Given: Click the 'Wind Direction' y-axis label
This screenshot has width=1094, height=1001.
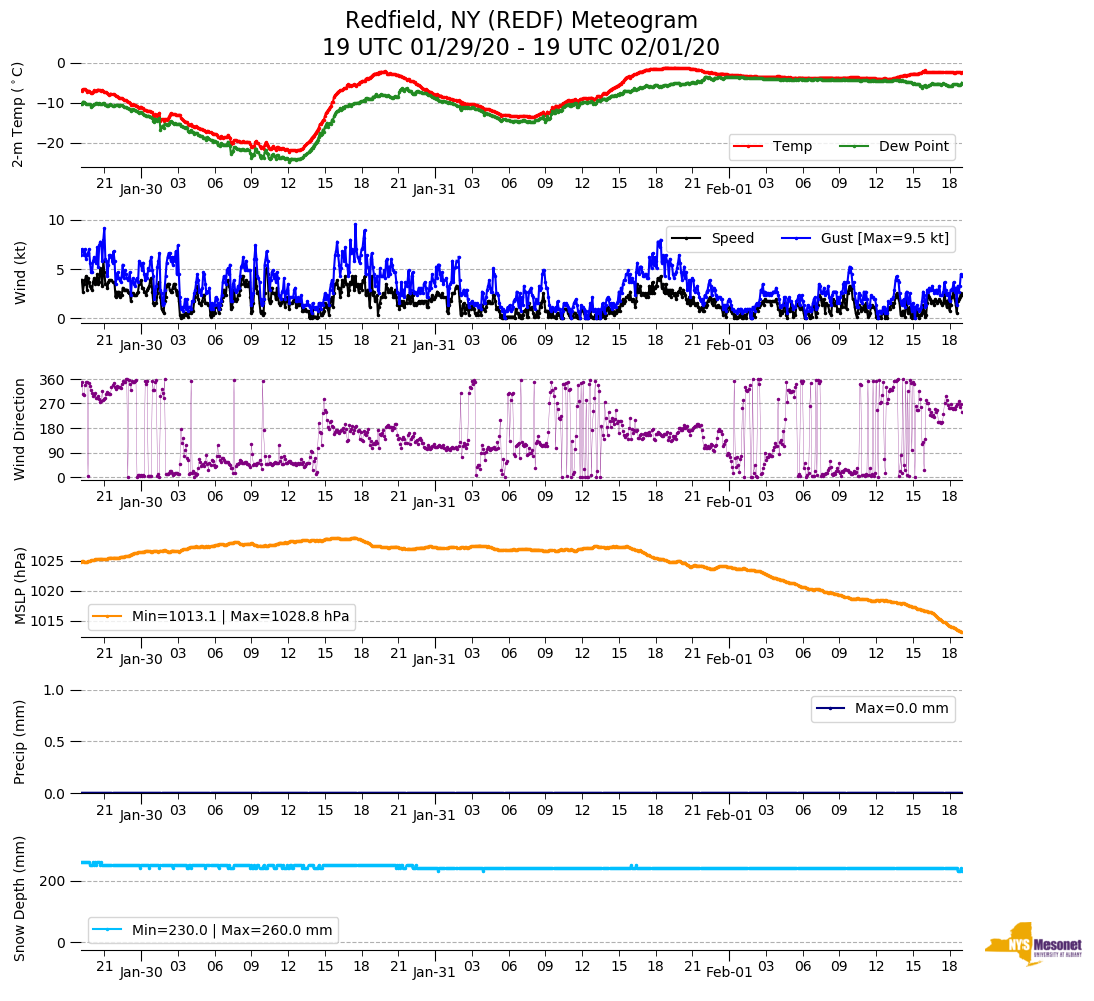Looking at the screenshot, I should tap(18, 429).
